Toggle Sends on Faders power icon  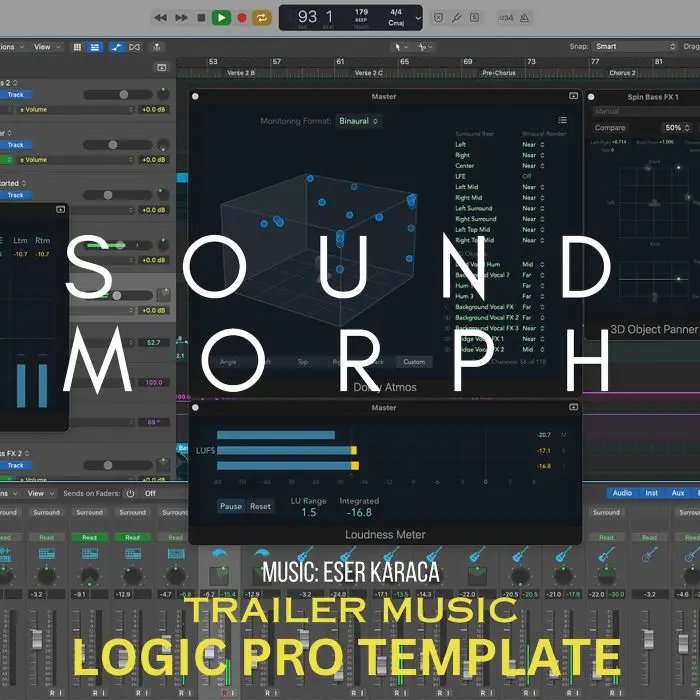(130, 493)
